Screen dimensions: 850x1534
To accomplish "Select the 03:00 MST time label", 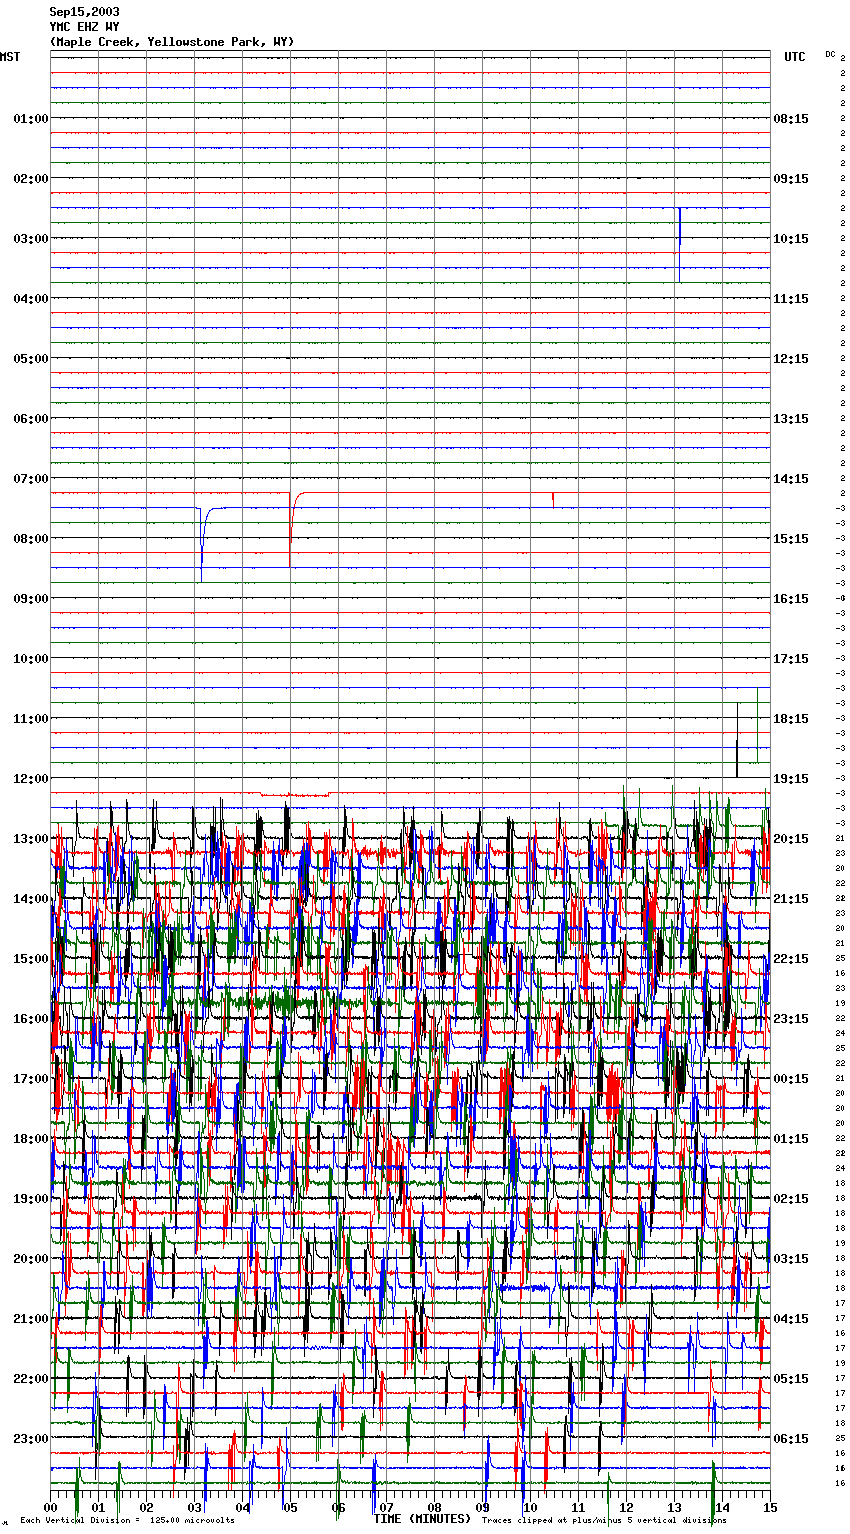I will [x=31, y=239].
